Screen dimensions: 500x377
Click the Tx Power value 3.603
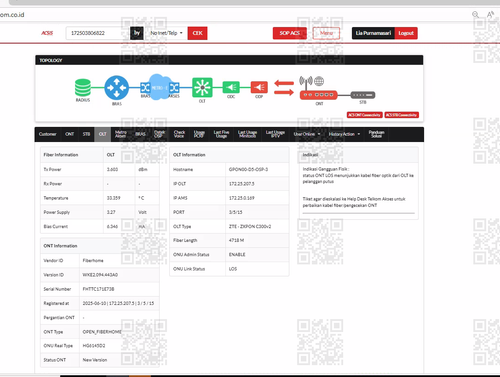(112, 169)
